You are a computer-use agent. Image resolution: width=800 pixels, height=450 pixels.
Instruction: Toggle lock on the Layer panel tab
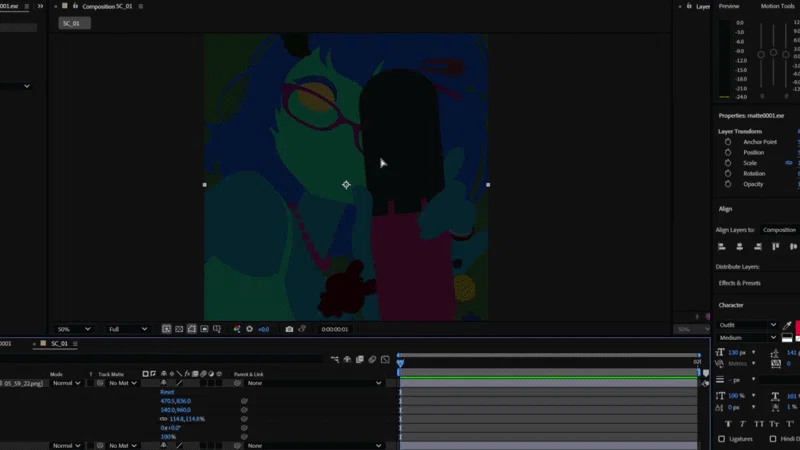click(x=689, y=6)
